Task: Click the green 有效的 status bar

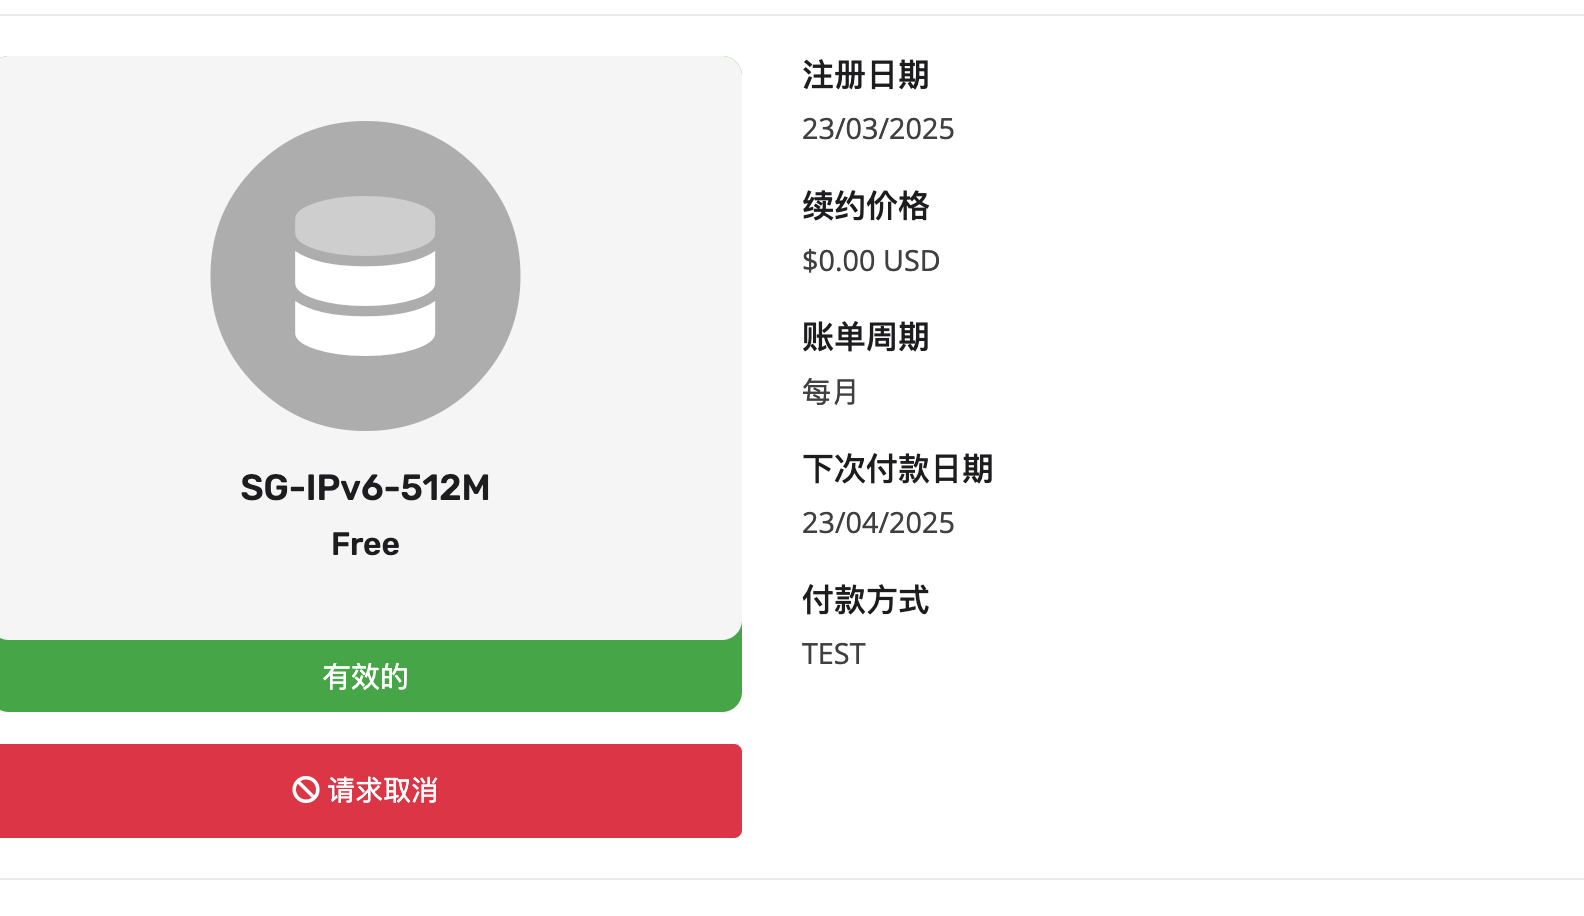Action: tap(365, 677)
